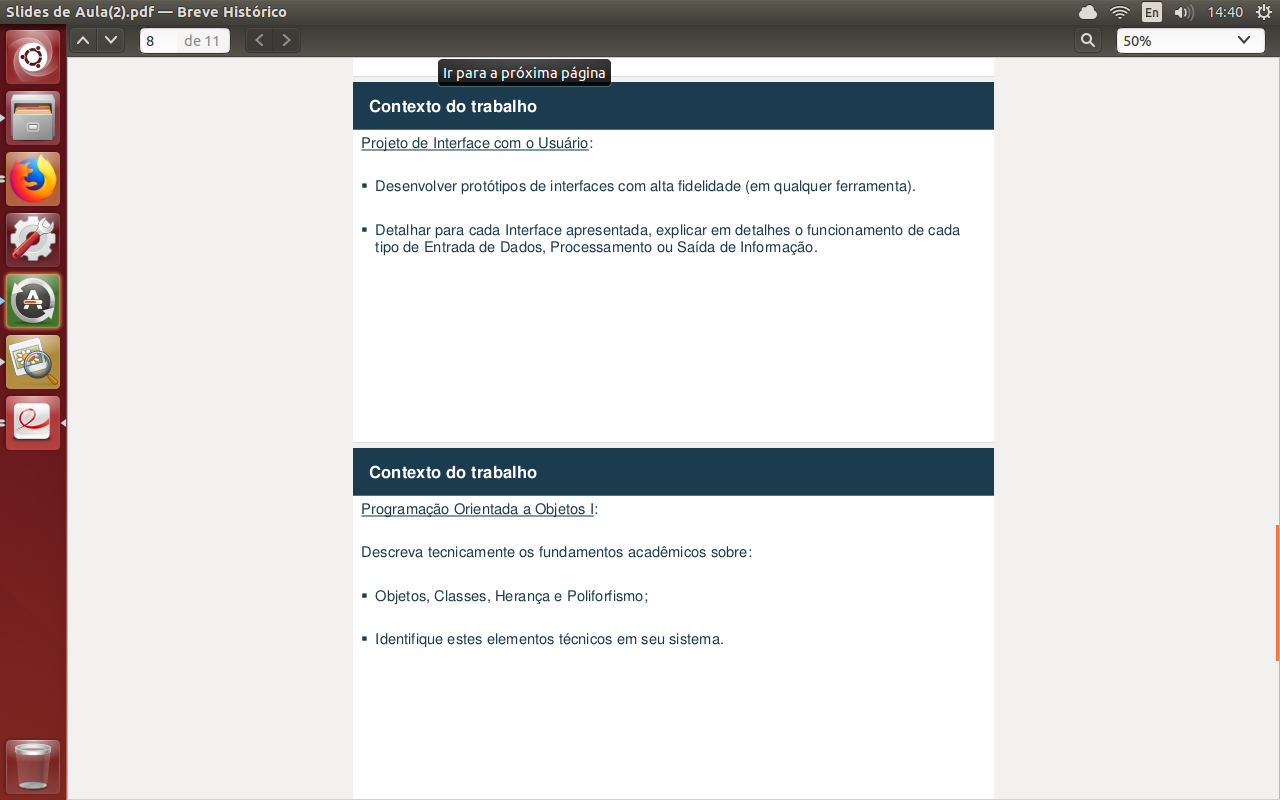Click the page number field showing 8

click(x=159, y=41)
